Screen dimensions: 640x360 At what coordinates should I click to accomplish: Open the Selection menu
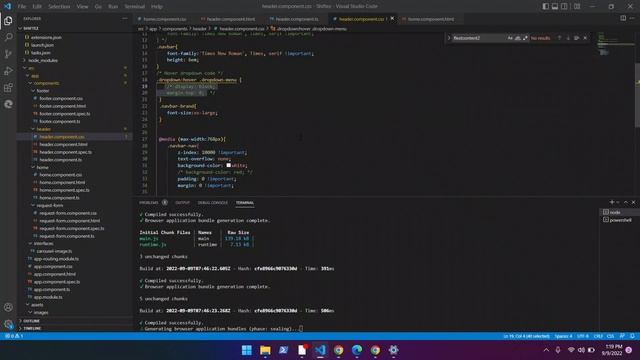coord(59,7)
